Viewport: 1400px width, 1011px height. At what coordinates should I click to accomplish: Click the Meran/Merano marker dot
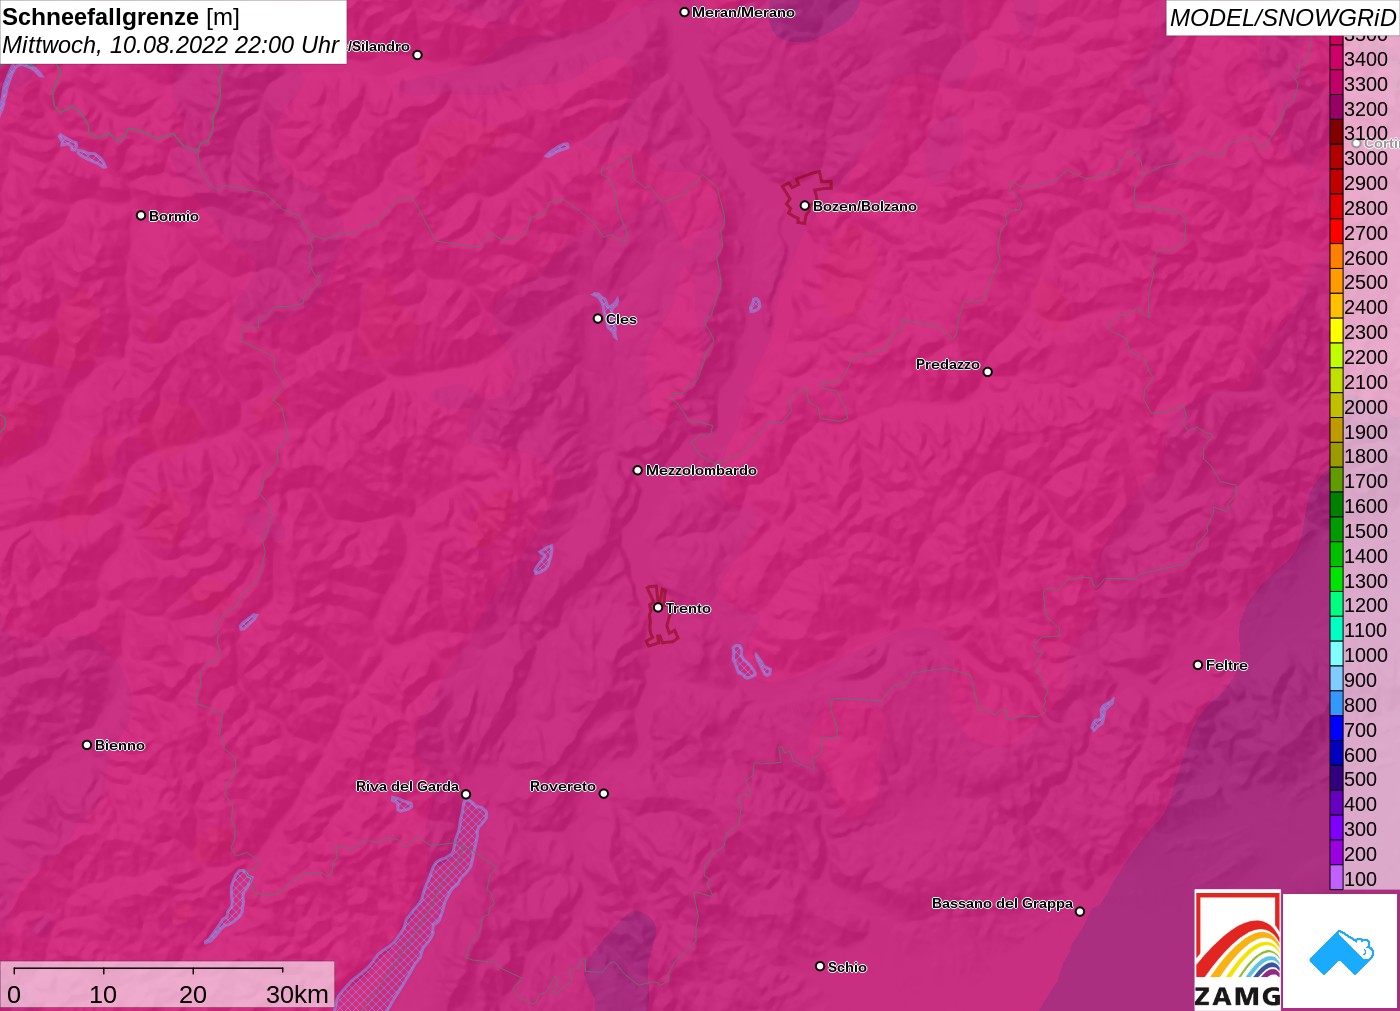pyautogui.click(x=684, y=12)
